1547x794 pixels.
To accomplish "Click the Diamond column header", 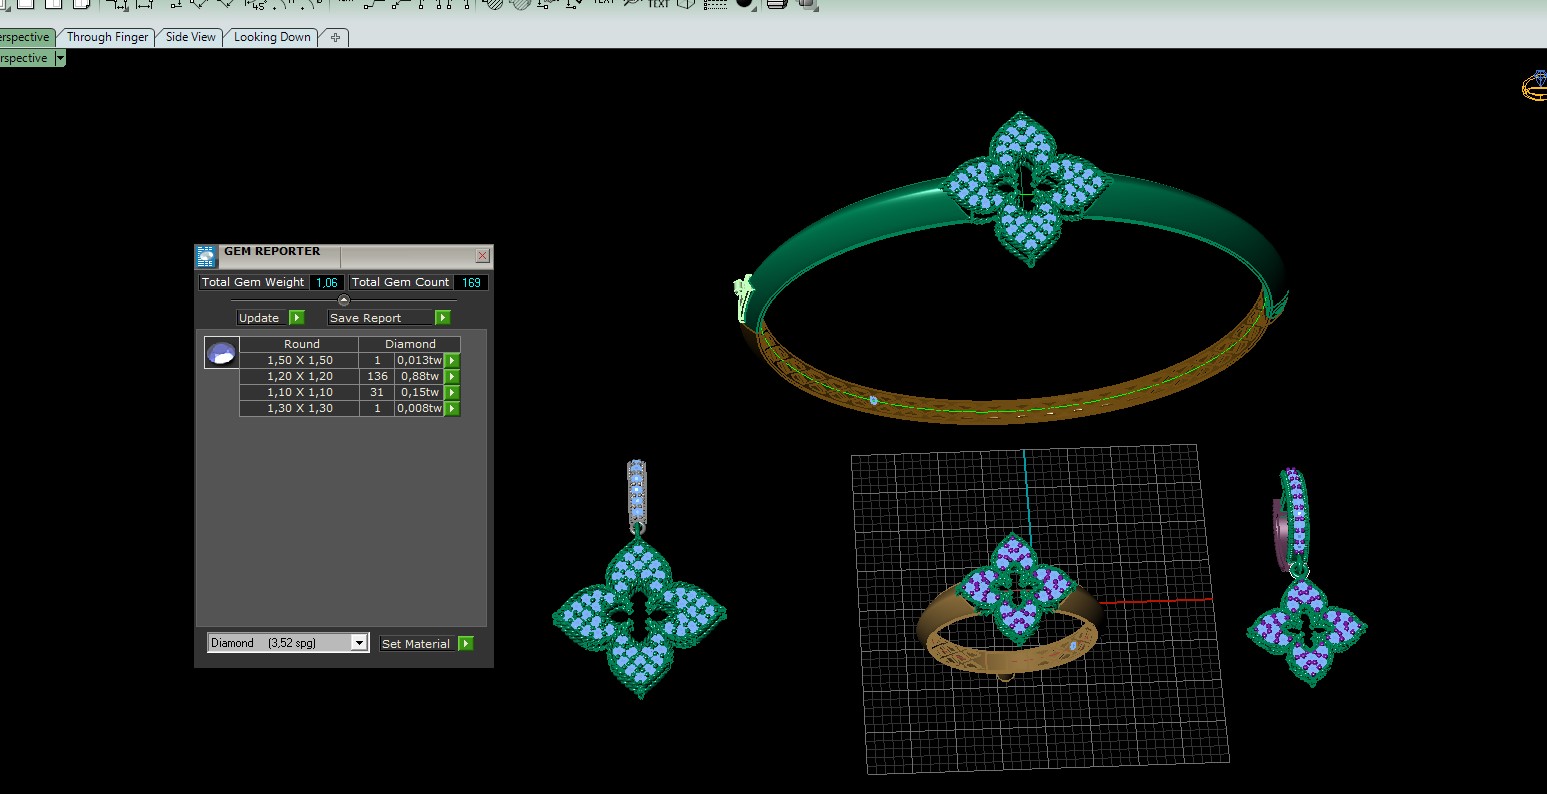I will [411, 344].
